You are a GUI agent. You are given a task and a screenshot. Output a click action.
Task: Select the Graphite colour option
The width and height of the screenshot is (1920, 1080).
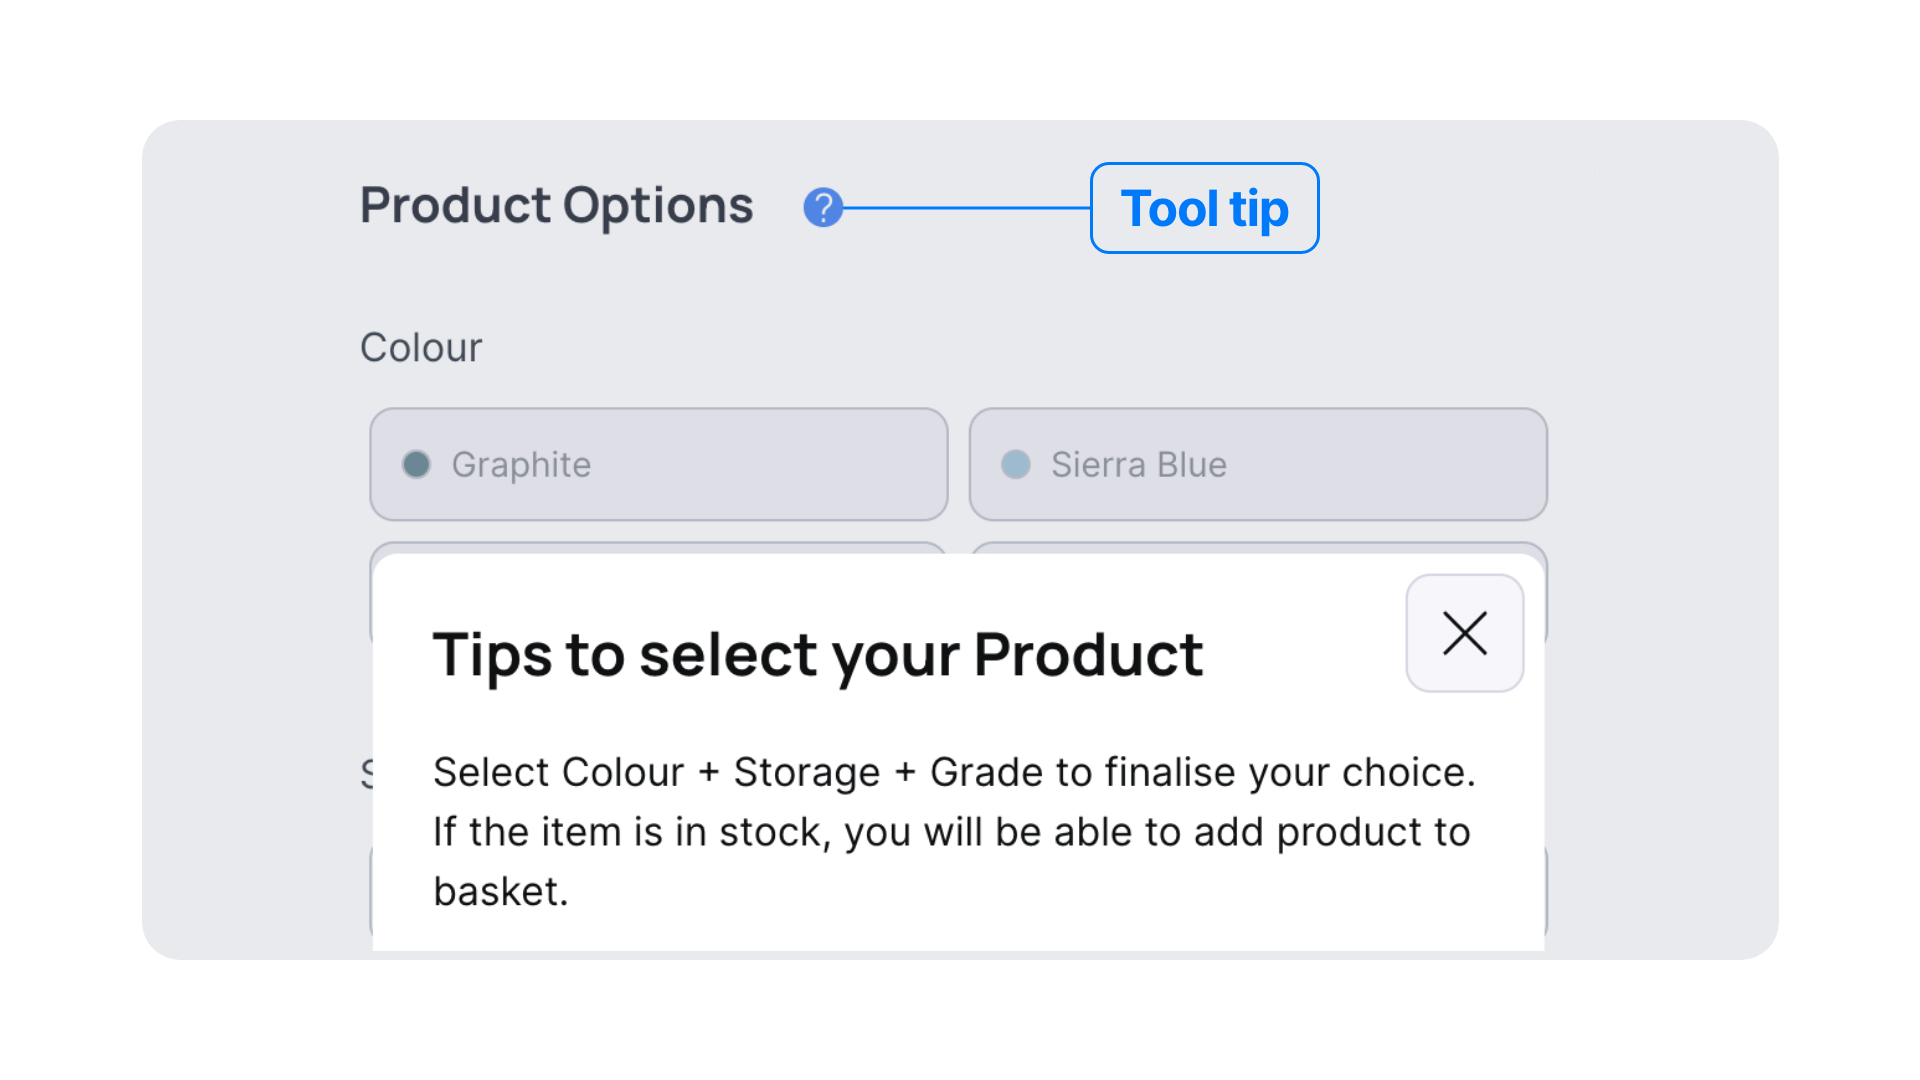click(x=659, y=464)
